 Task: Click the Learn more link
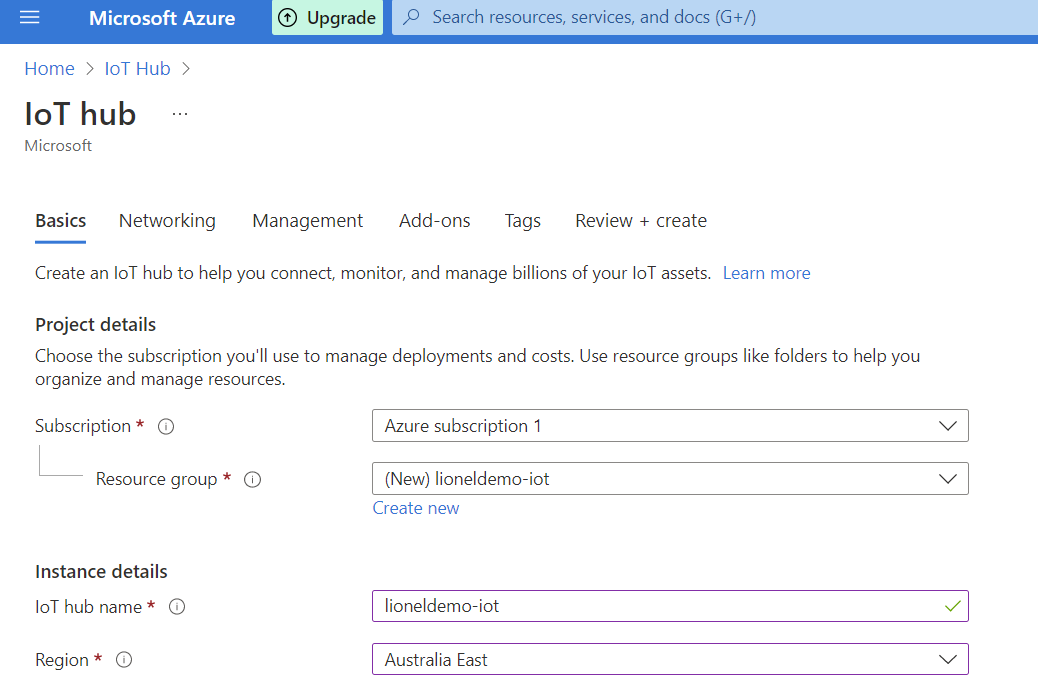[766, 272]
